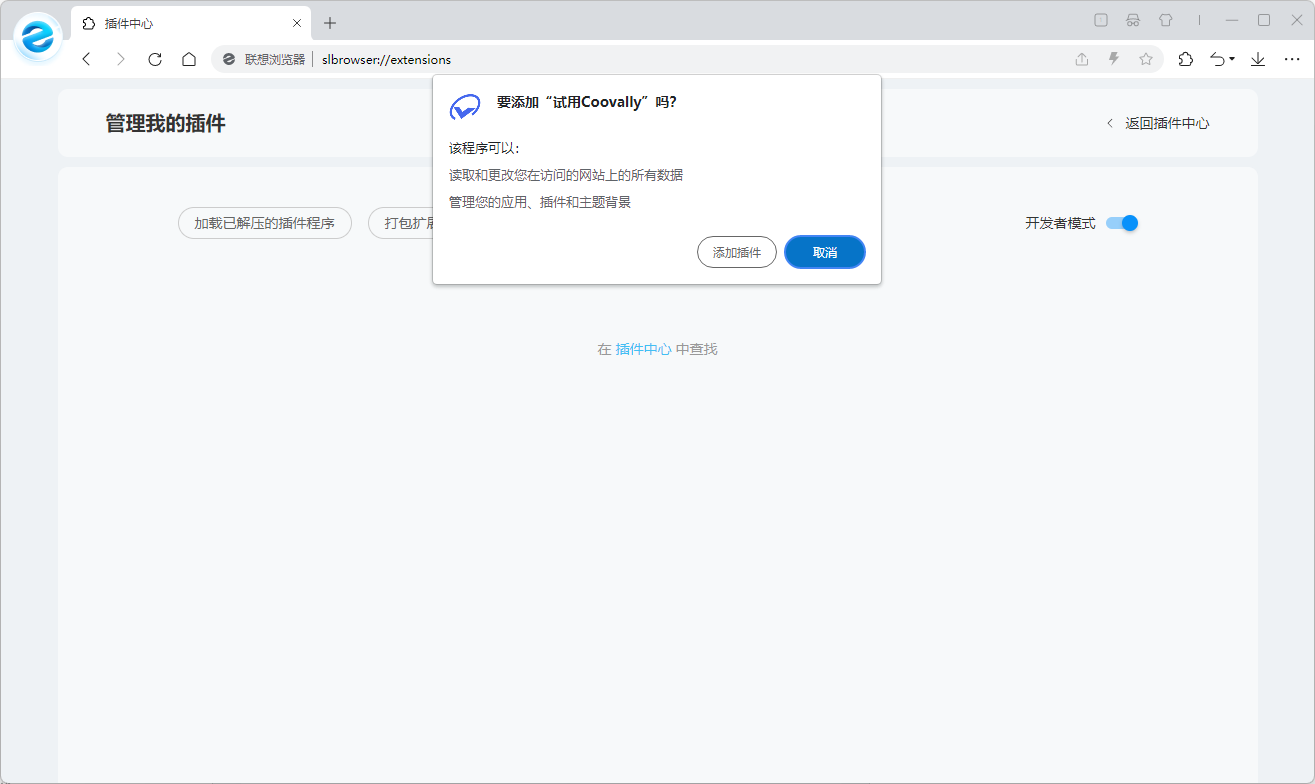
Task: Toggle 开发者模式 switch off
Action: (1122, 223)
